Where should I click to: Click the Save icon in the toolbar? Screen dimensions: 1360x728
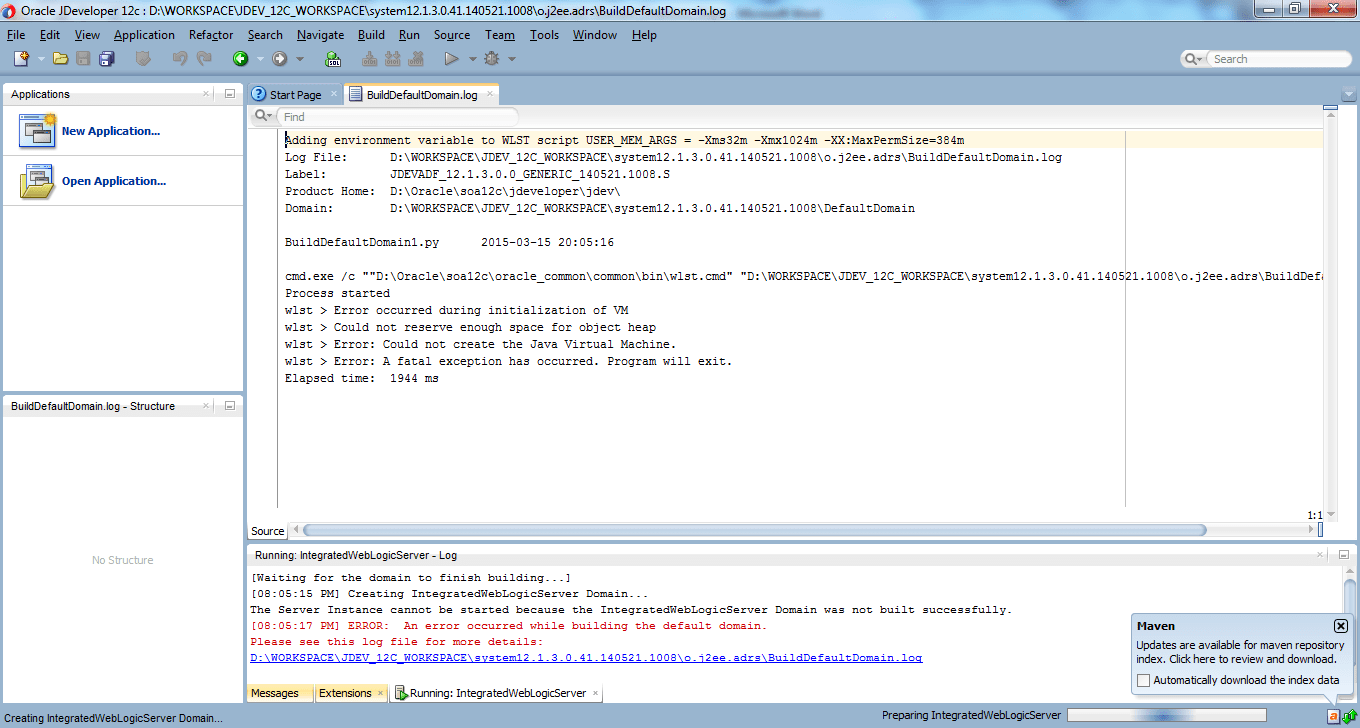pos(84,58)
